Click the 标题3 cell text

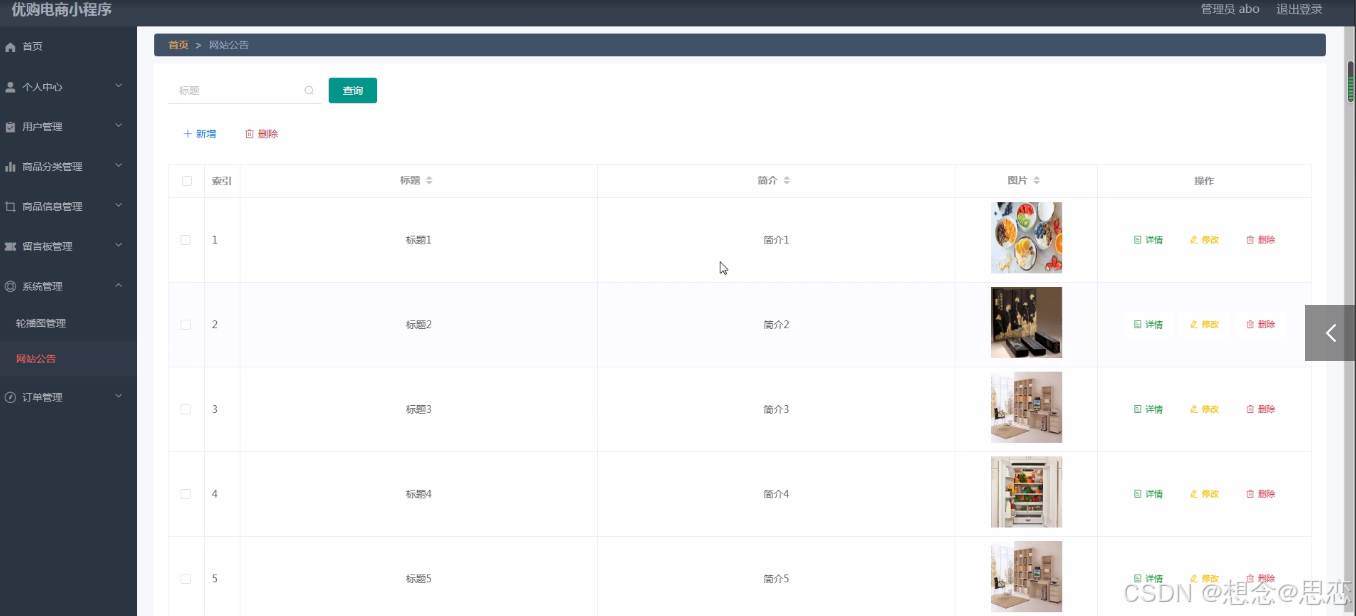tap(418, 409)
